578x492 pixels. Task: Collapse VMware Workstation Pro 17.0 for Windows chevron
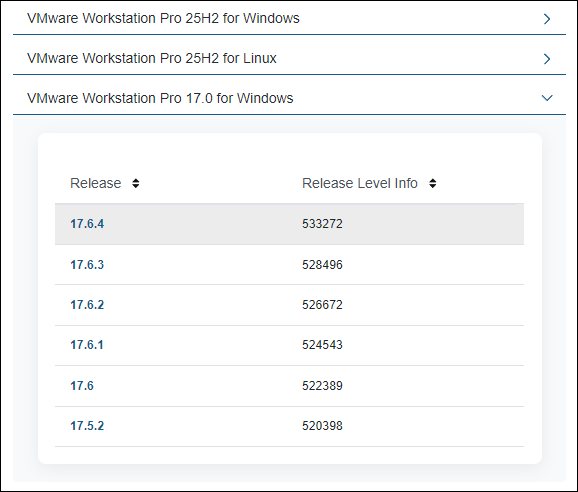tap(547, 98)
